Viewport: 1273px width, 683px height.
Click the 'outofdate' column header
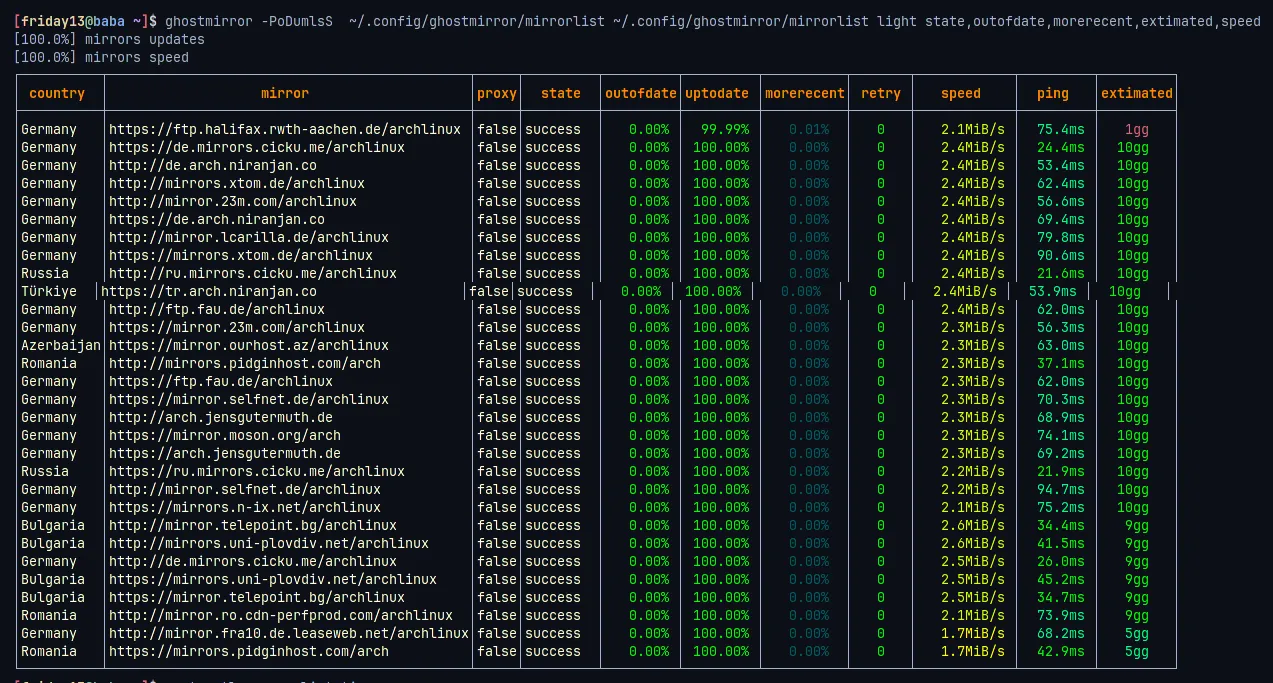point(641,93)
